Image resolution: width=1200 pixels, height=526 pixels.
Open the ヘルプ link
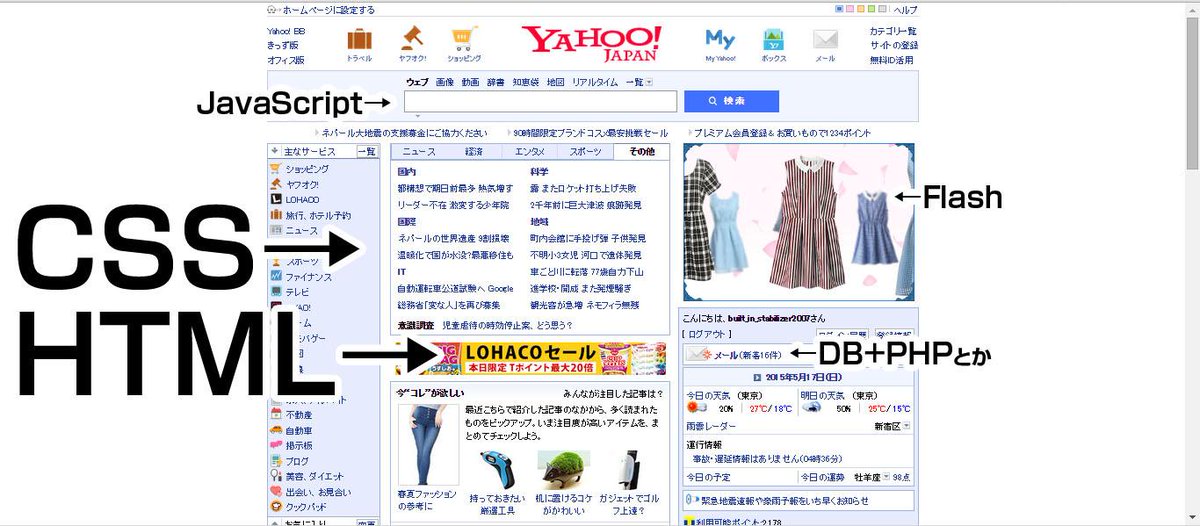pos(905,10)
